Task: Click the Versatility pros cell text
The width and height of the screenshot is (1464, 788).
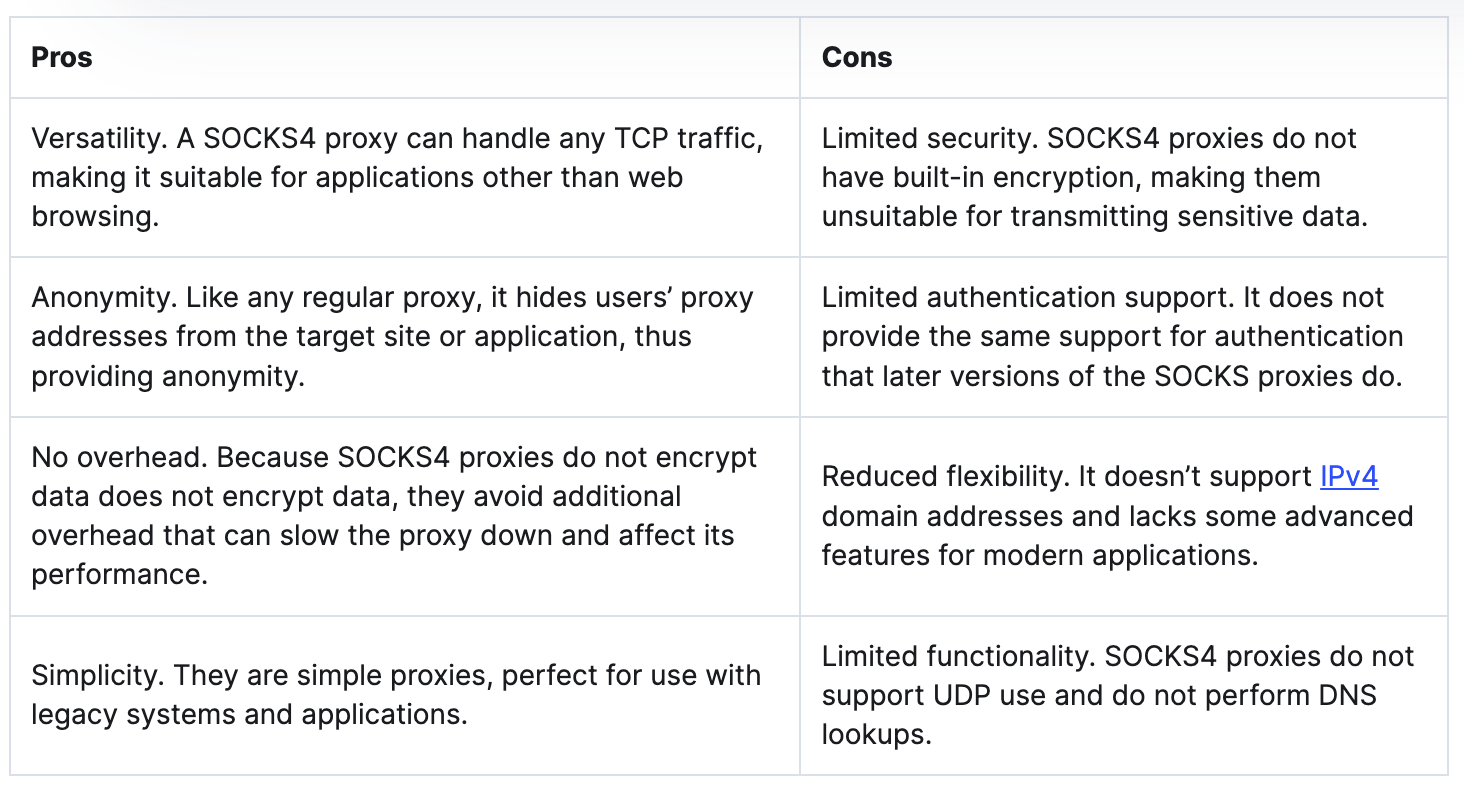Action: click(397, 177)
